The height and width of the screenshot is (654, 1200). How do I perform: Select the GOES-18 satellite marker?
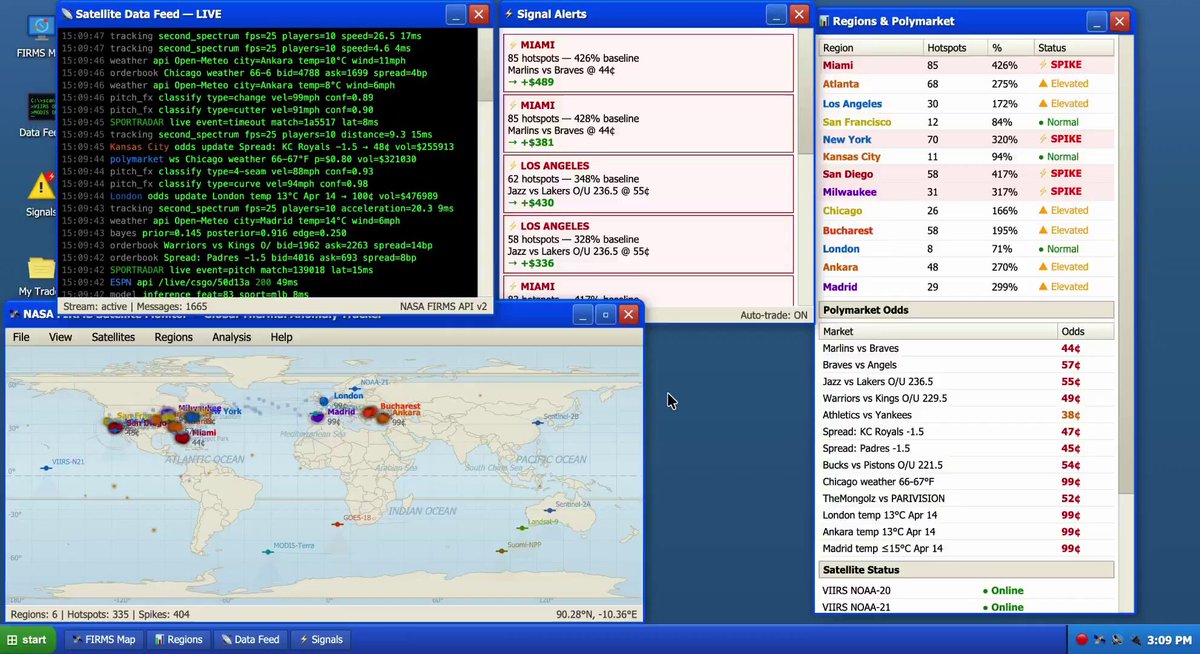point(338,525)
